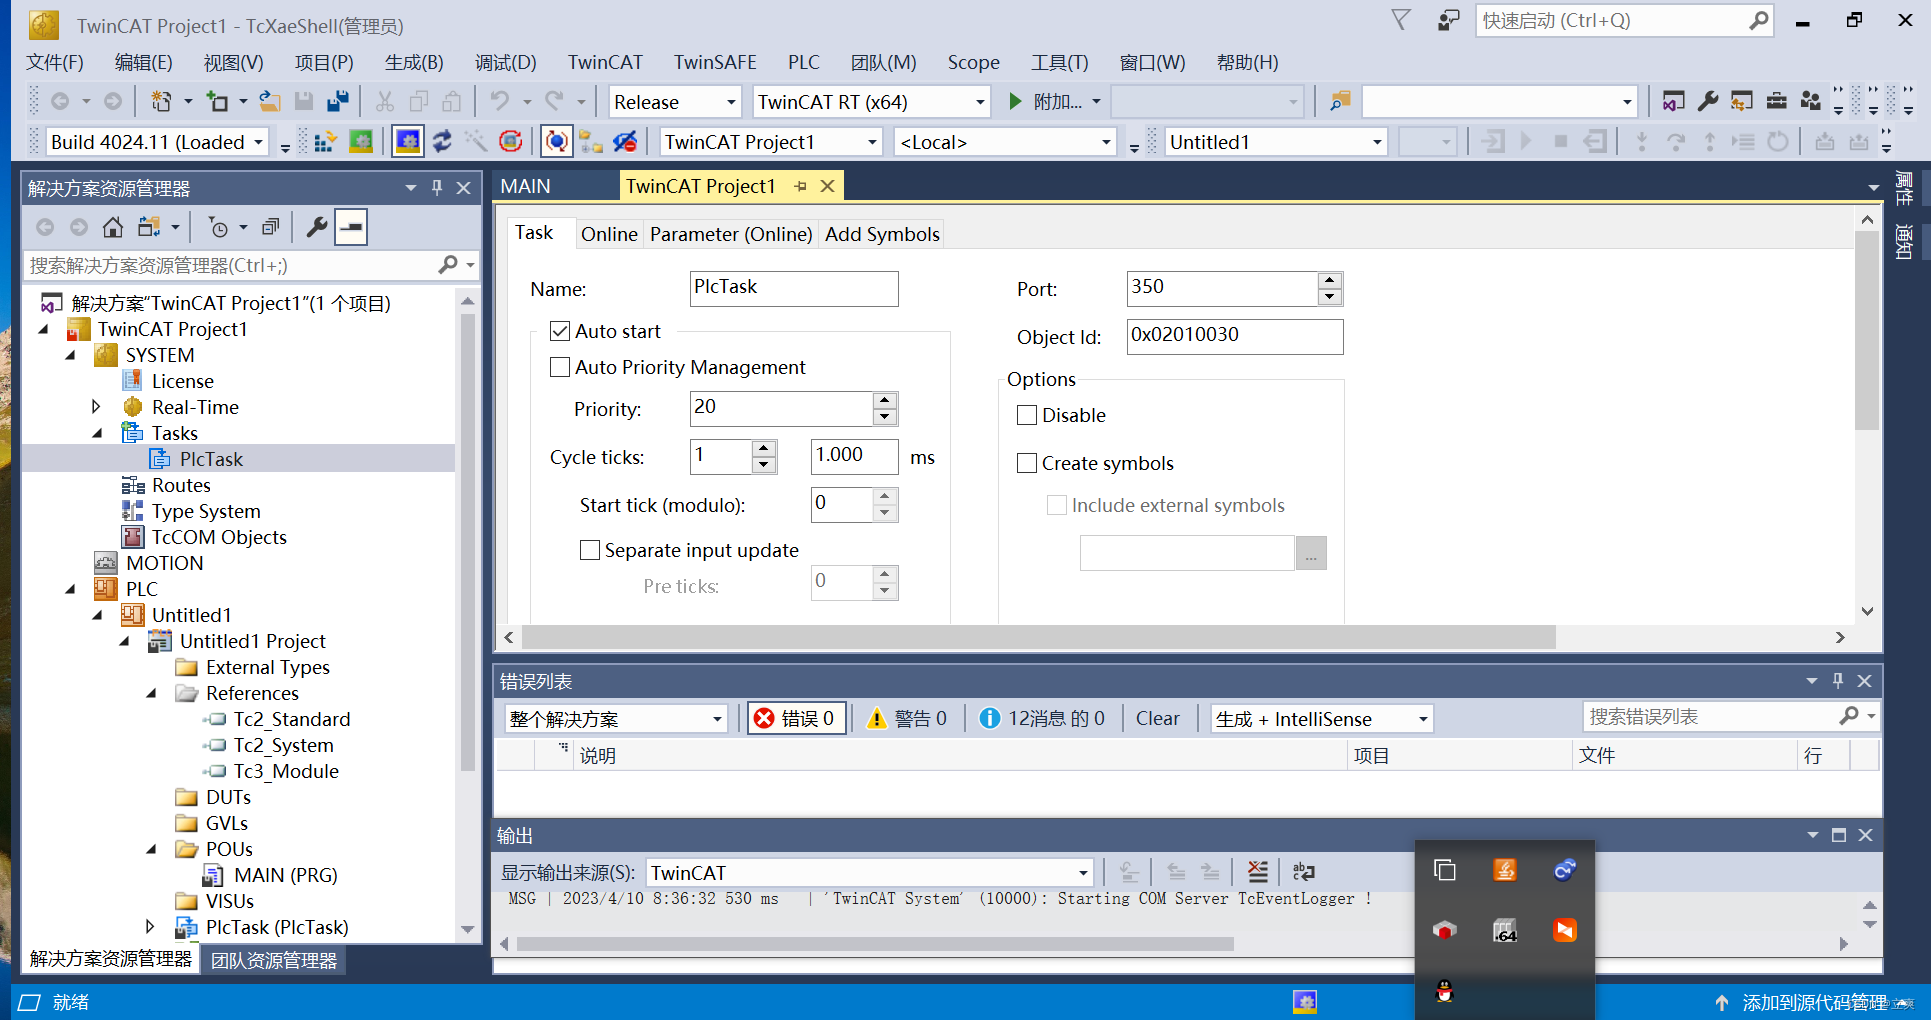The height and width of the screenshot is (1020, 1931).
Task: Click the Clear button in error list
Action: [1157, 718]
